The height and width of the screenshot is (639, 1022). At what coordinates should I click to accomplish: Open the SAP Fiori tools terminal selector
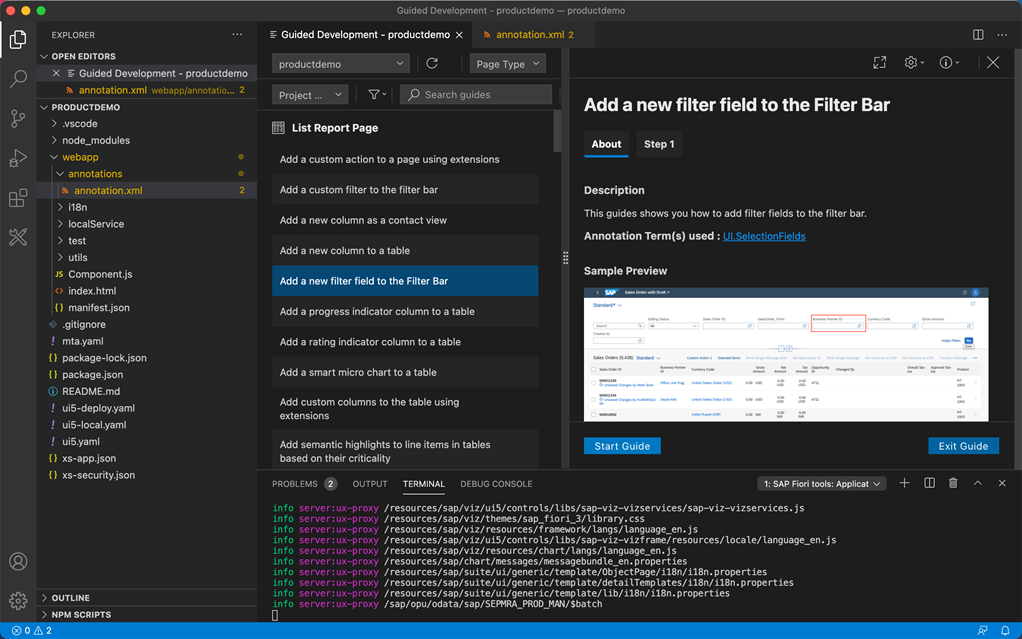[x=821, y=484]
